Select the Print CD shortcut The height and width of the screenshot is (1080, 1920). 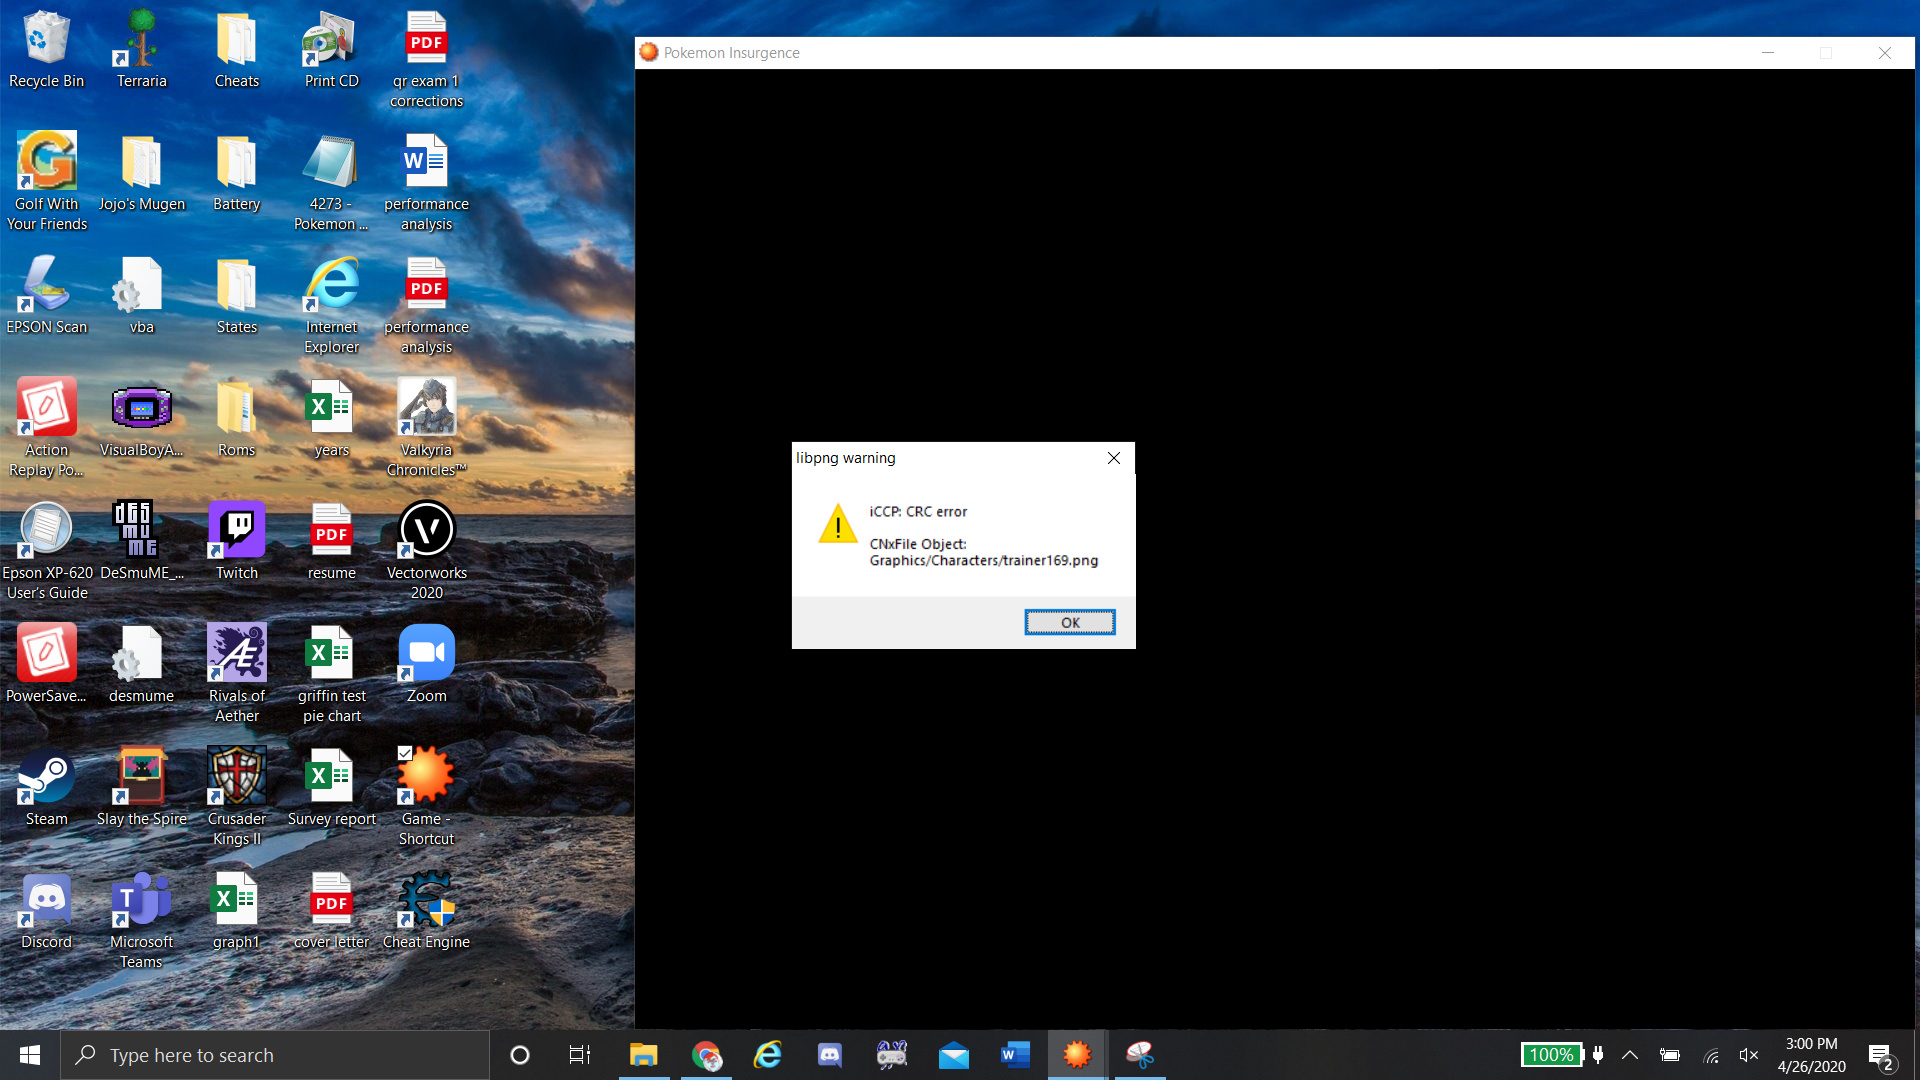[331, 50]
